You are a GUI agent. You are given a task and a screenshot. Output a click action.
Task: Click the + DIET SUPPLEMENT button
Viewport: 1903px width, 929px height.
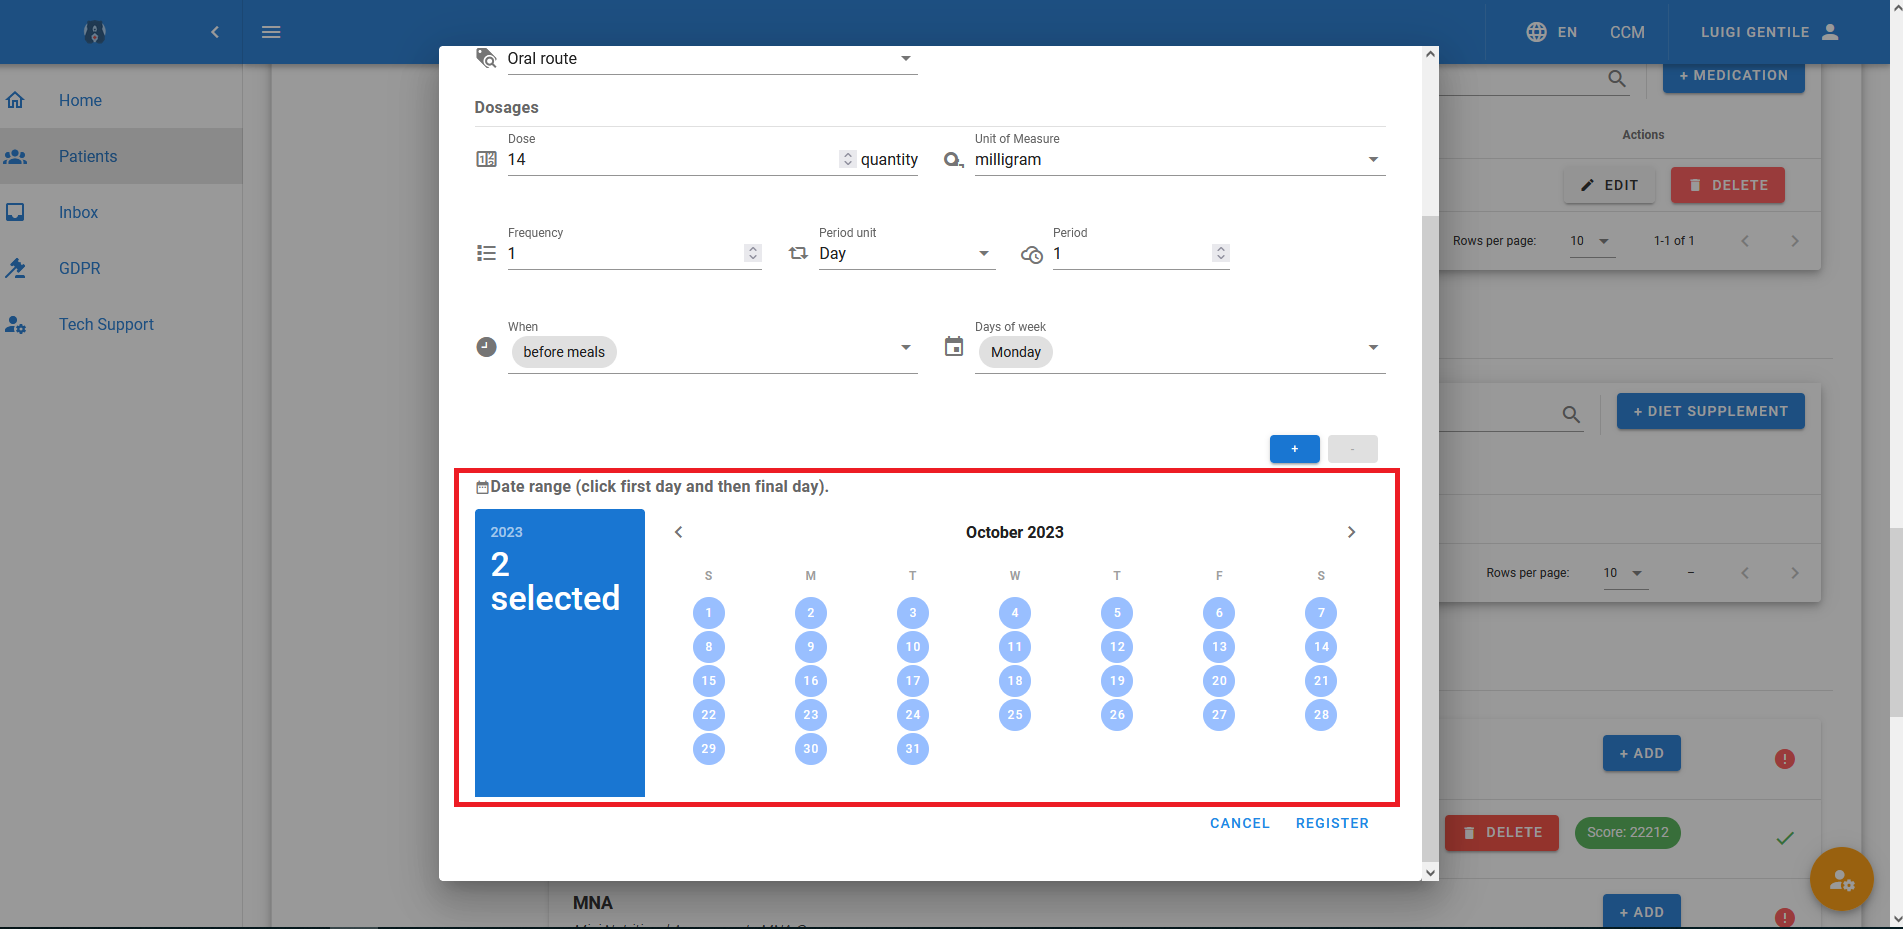point(1711,411)
